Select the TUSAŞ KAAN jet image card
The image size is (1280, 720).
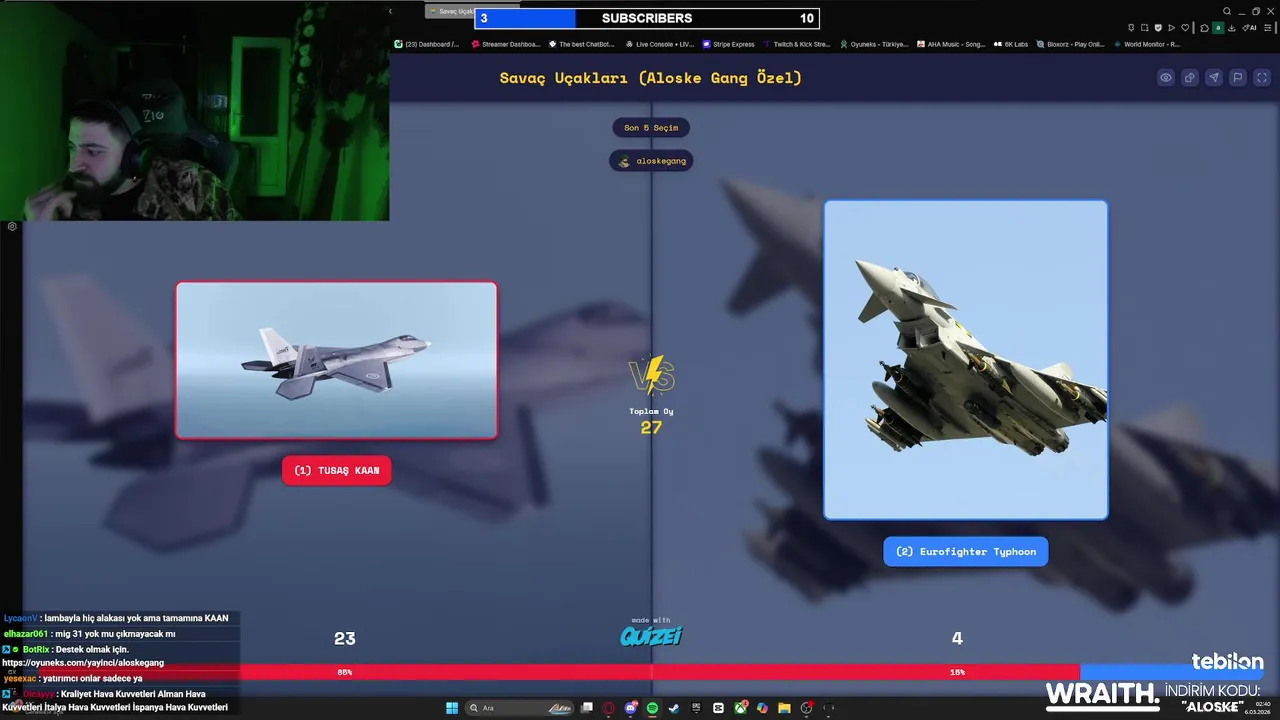(336, 360)
